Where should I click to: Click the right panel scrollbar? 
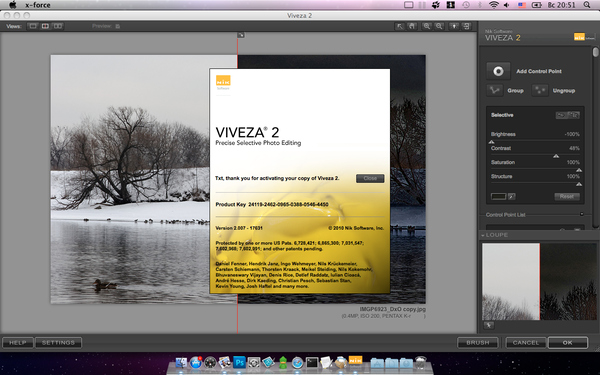[x=595, y=52]
